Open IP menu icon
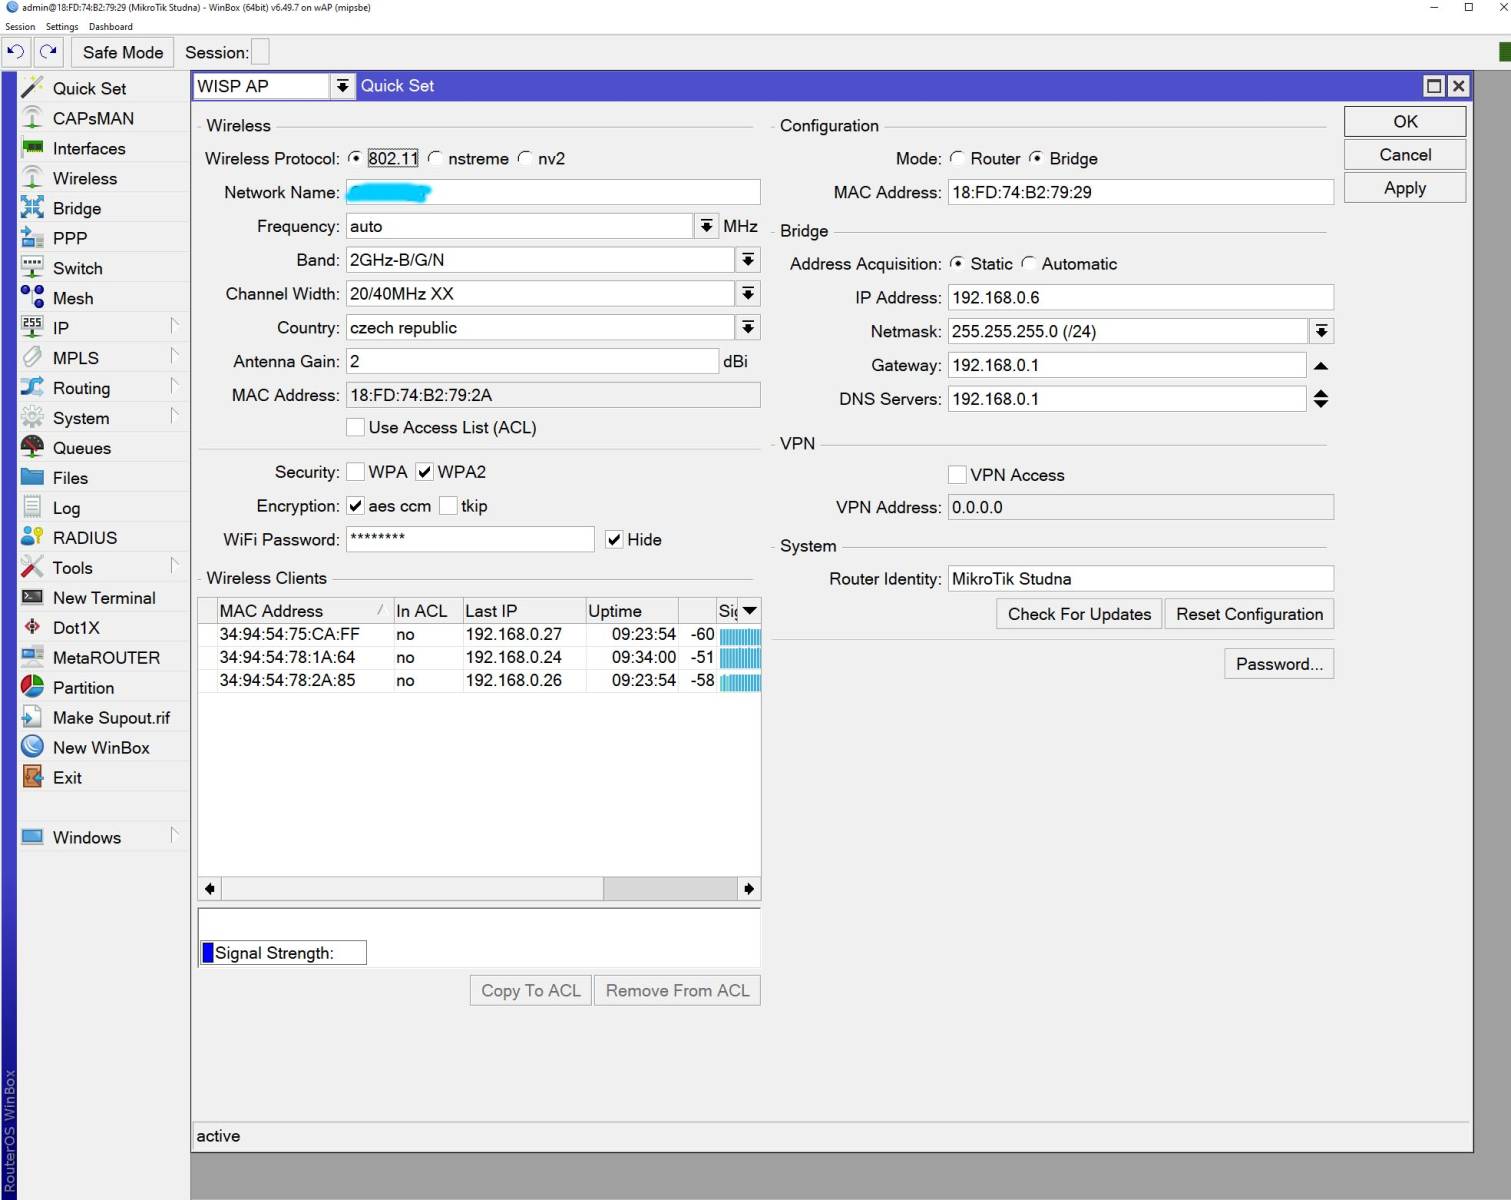Image resolution: width=1511 pixels, height=1200 pixels. (32, 327)
